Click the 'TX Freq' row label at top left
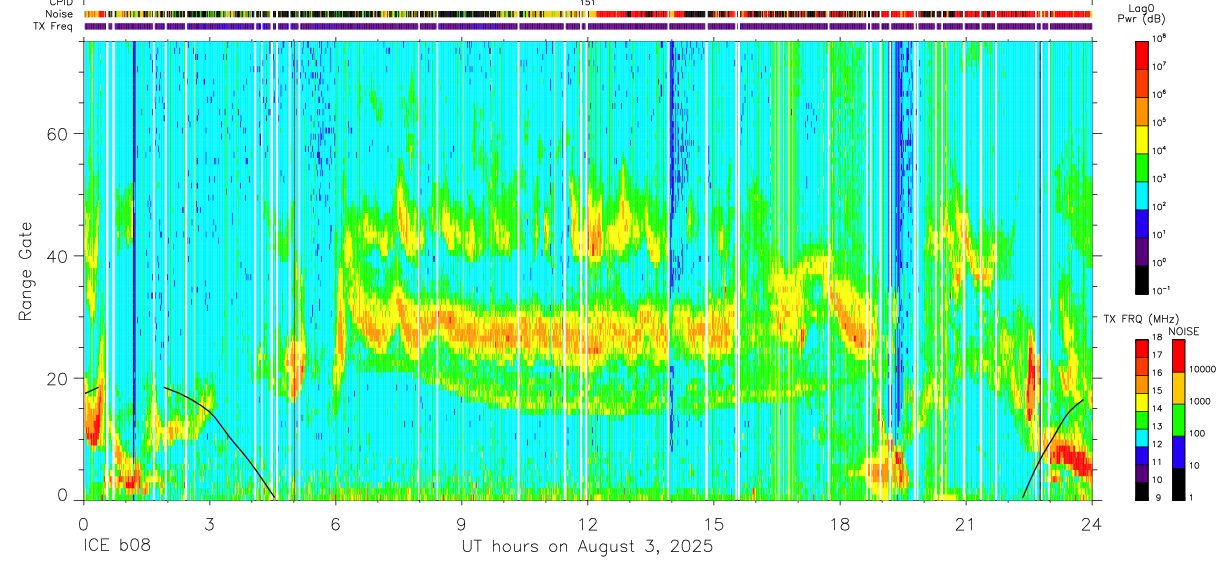This screenshot has width=1228, height=567. 54,26
